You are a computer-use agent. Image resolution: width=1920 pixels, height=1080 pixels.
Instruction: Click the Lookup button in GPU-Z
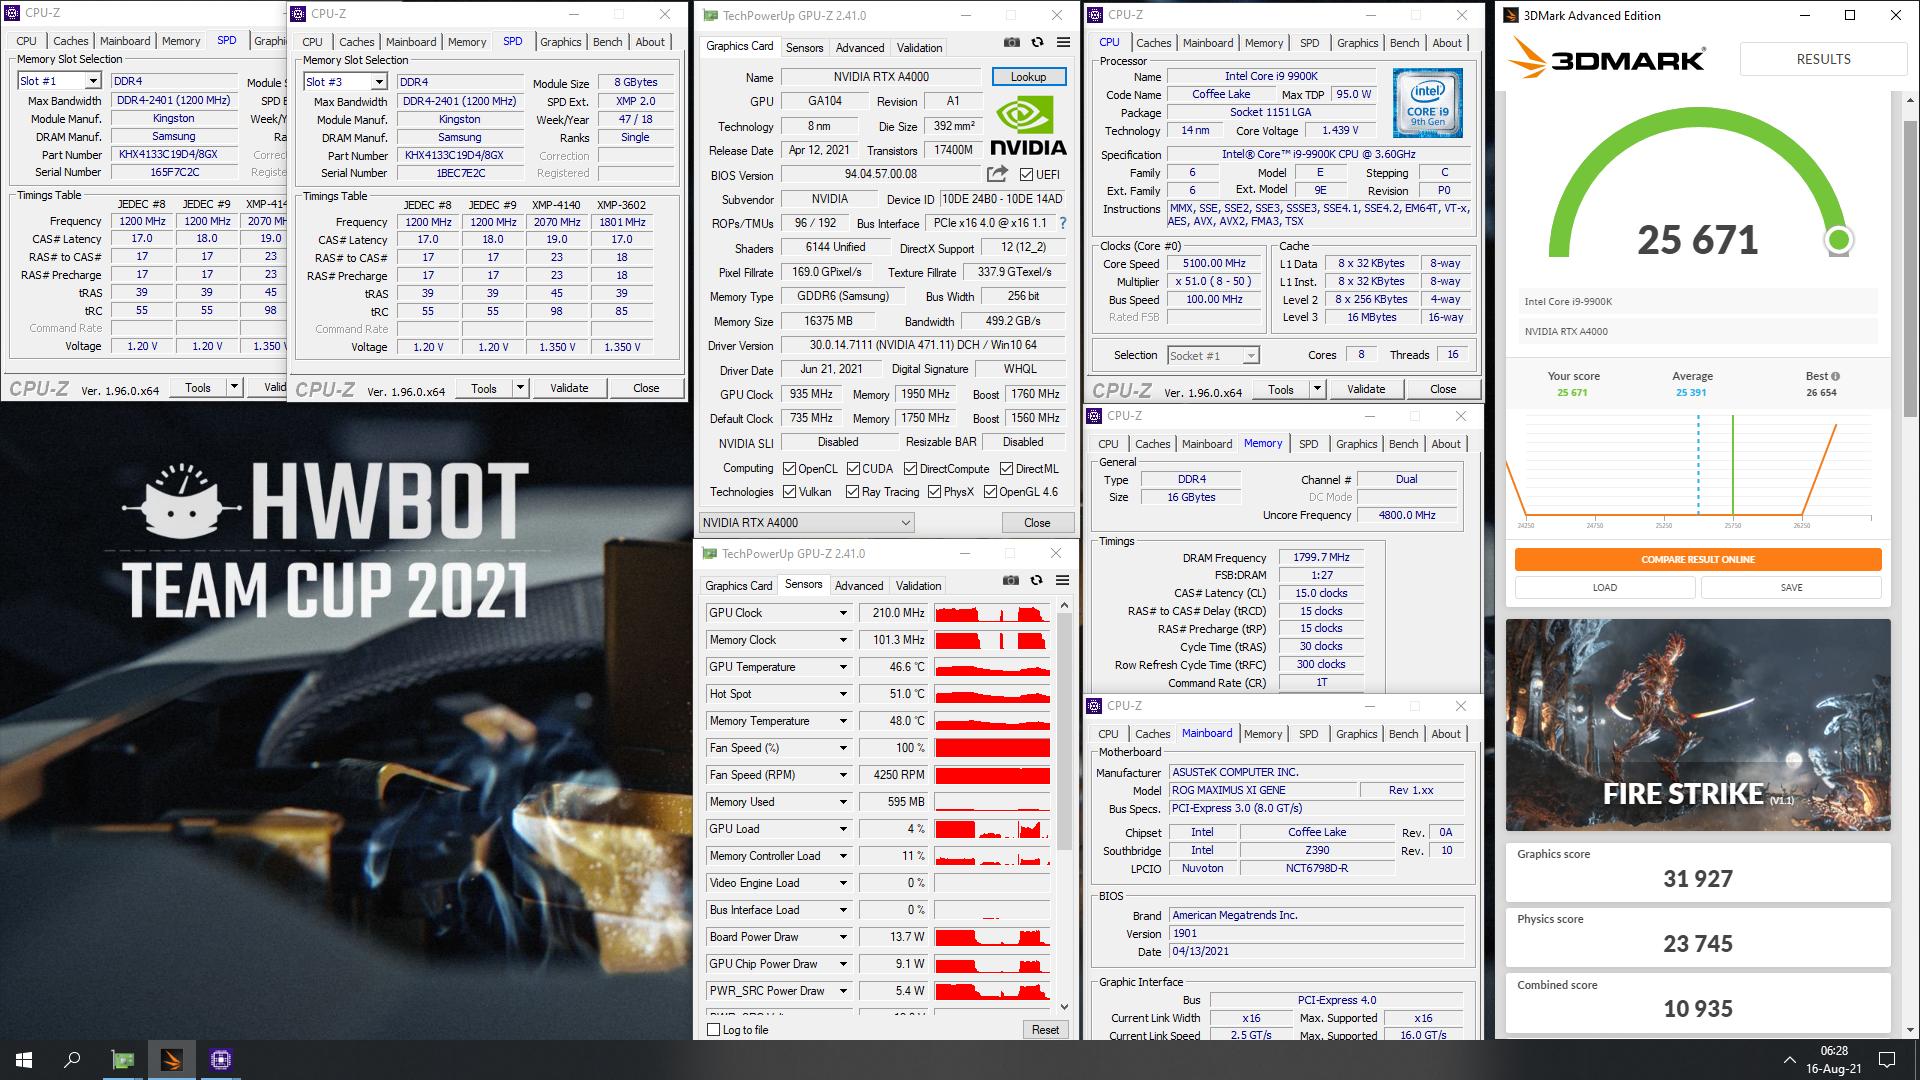(1028, 77)
